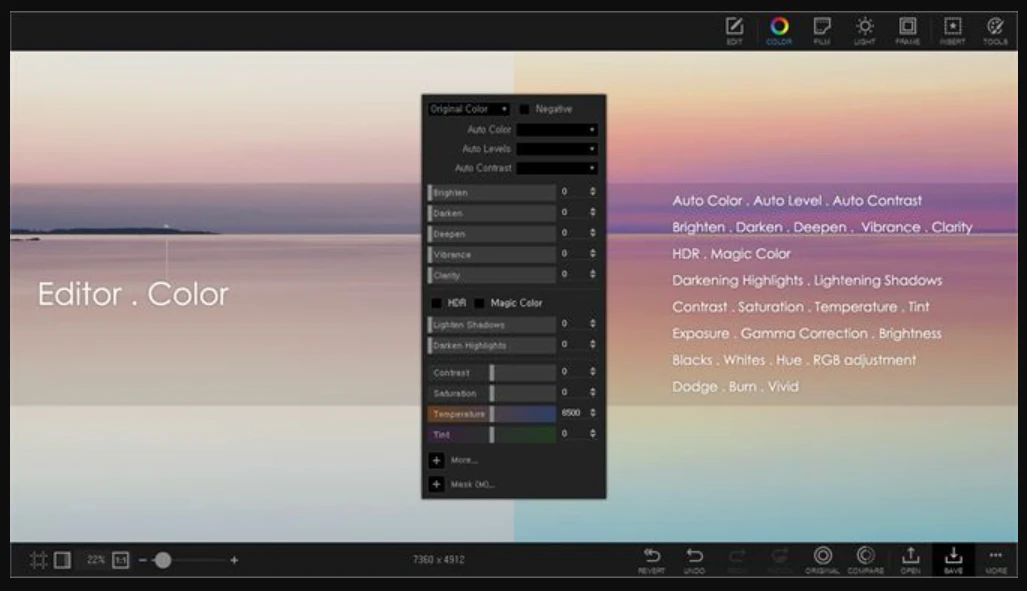Click the Temperature slider bar
The image size is (1027, 591).
pyautogui.click(x=492, y=414)
